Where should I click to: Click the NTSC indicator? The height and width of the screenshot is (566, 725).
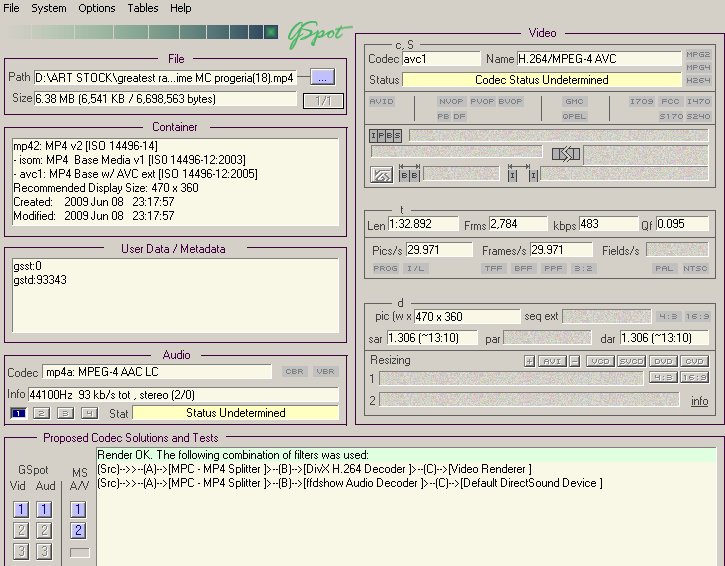tap(695, 269)
